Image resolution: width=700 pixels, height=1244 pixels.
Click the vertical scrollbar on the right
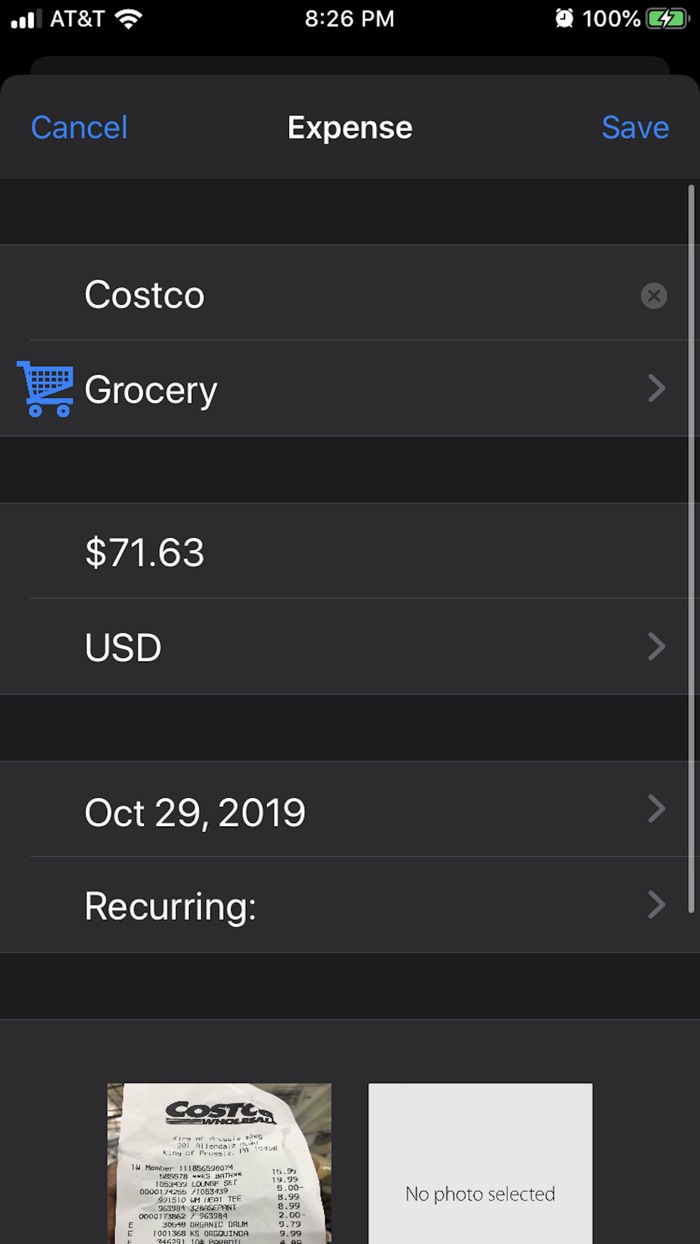point(691,548)
